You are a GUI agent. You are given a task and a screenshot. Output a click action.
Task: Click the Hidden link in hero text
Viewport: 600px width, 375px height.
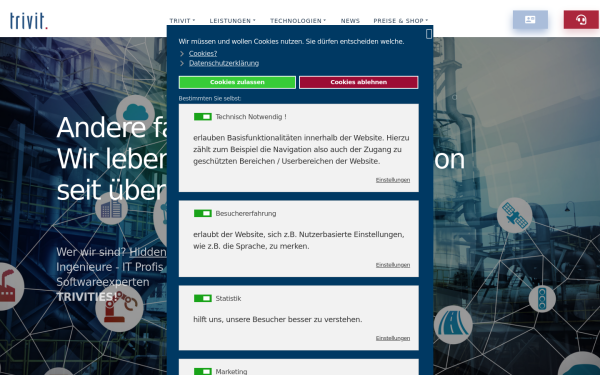click(x=148, y=252)
